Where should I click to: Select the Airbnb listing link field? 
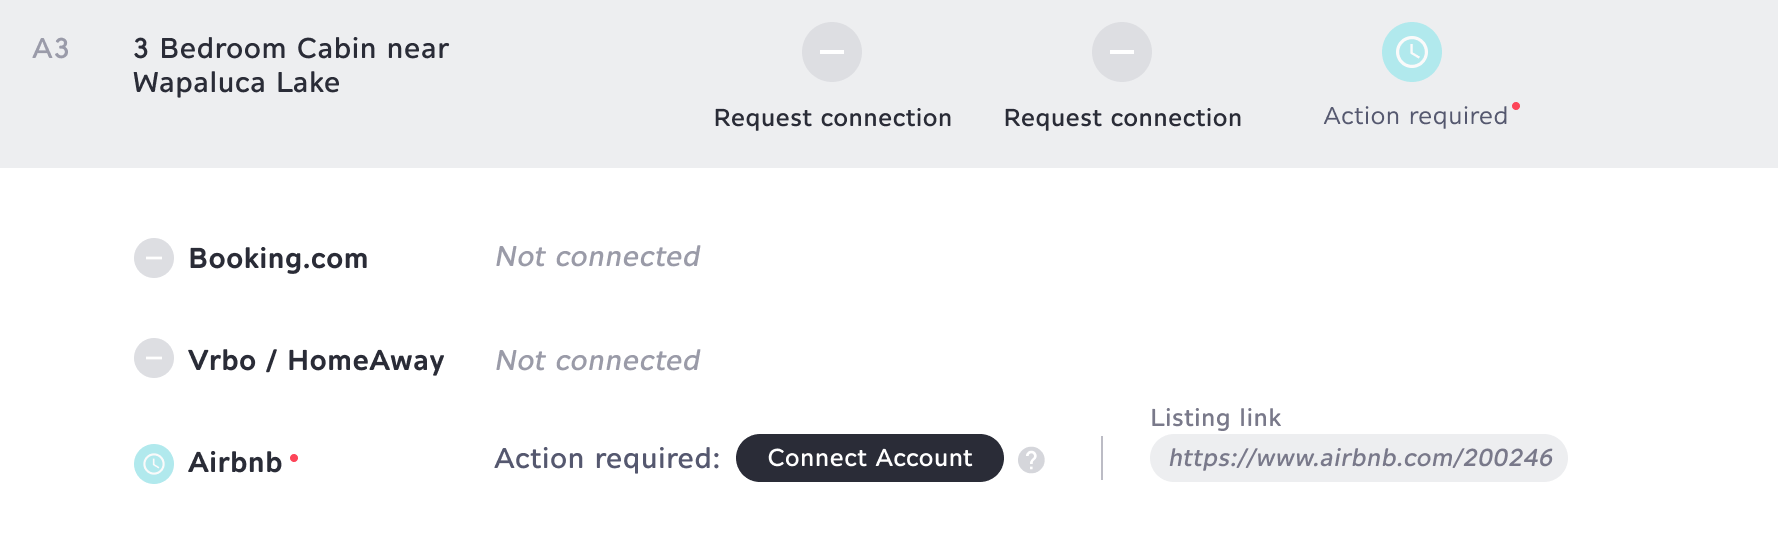tap(1359, 458)
